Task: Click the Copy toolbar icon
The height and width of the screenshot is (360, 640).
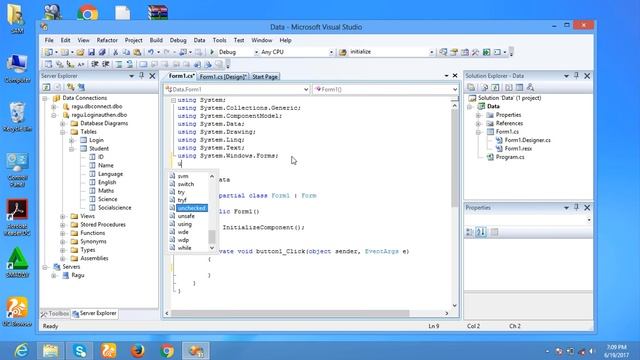Action: (126, 52)
